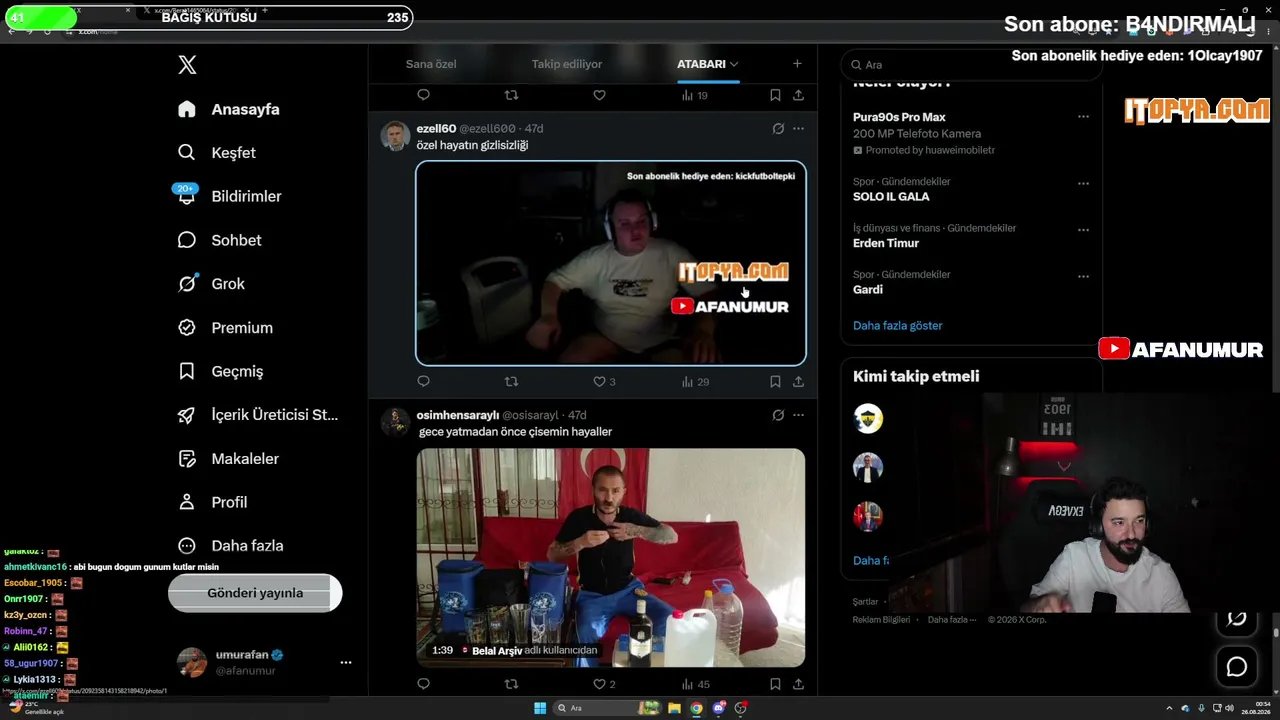Viewport: 1280px width, 720px height.
Task: Expand Daha fazla in the left sidebar
Action: tap(230, 546)
